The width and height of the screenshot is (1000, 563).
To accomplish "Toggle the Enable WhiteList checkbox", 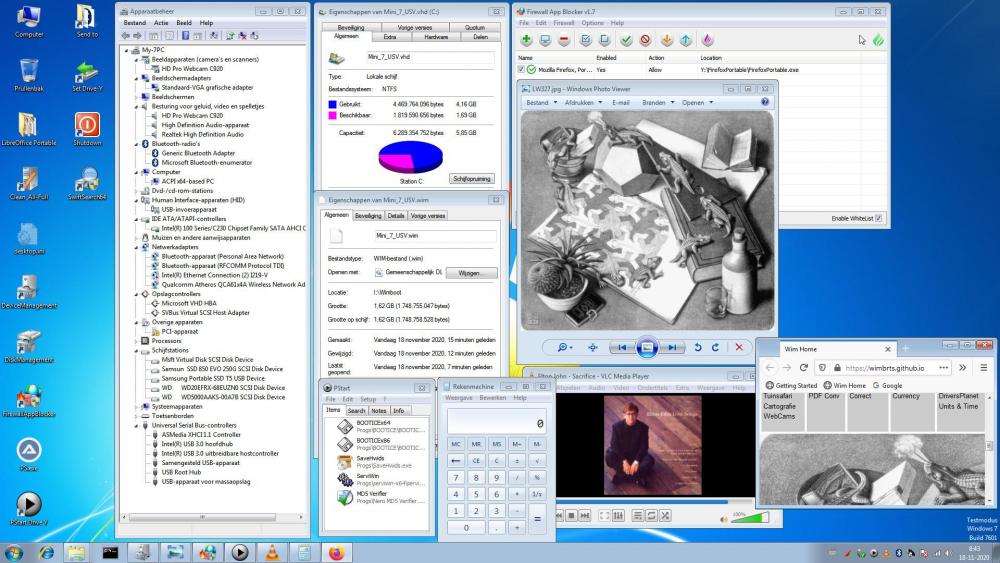I will tap(879, 218).
